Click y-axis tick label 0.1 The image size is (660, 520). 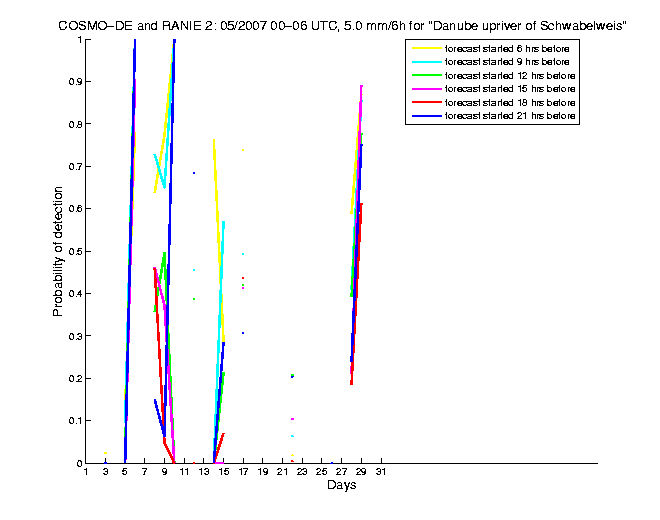pyautogui.click(x=76, y=421)
